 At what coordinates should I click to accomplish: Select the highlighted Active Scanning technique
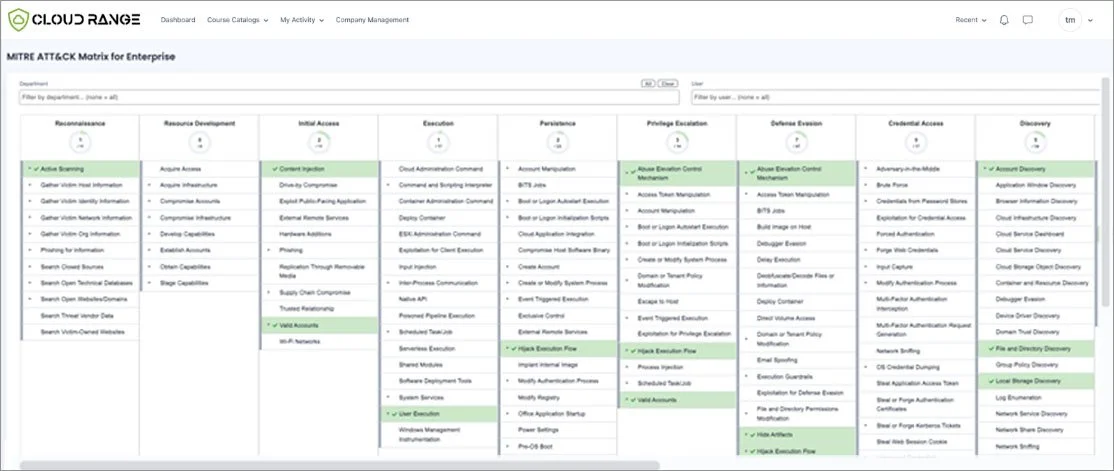tap(80, 169)
